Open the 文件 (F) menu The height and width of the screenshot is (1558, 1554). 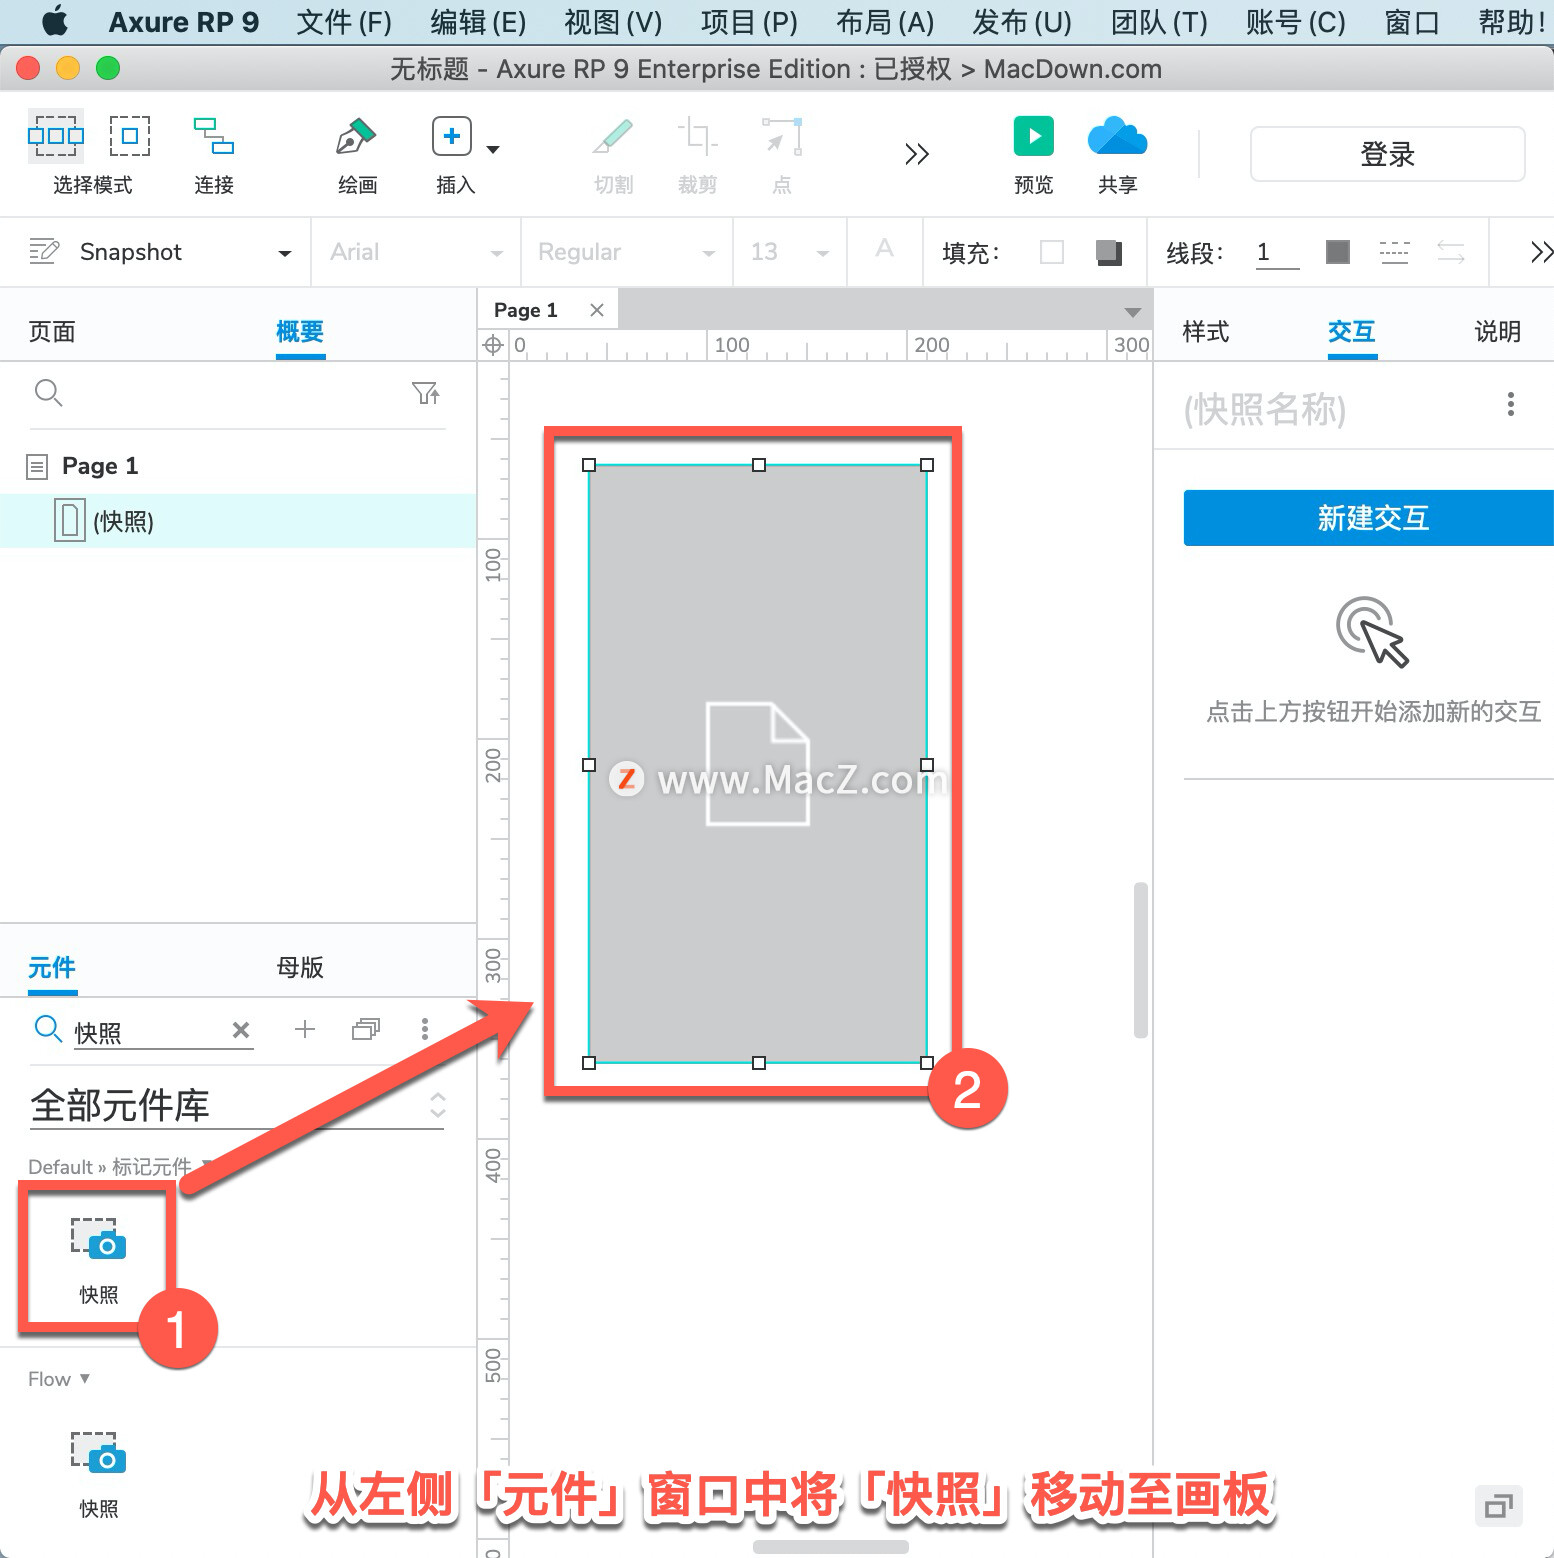(344, 22)
